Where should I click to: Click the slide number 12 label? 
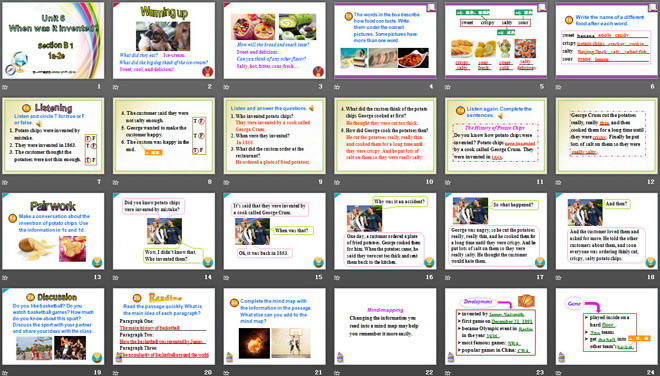651,182
